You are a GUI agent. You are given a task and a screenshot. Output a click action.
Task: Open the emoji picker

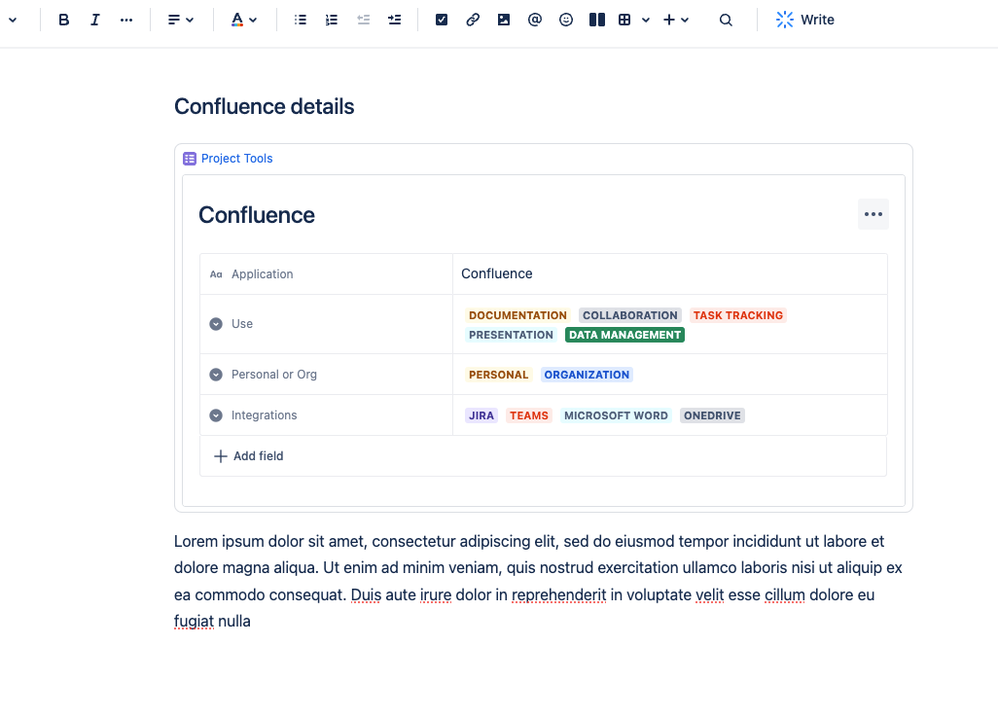[566, 20]
